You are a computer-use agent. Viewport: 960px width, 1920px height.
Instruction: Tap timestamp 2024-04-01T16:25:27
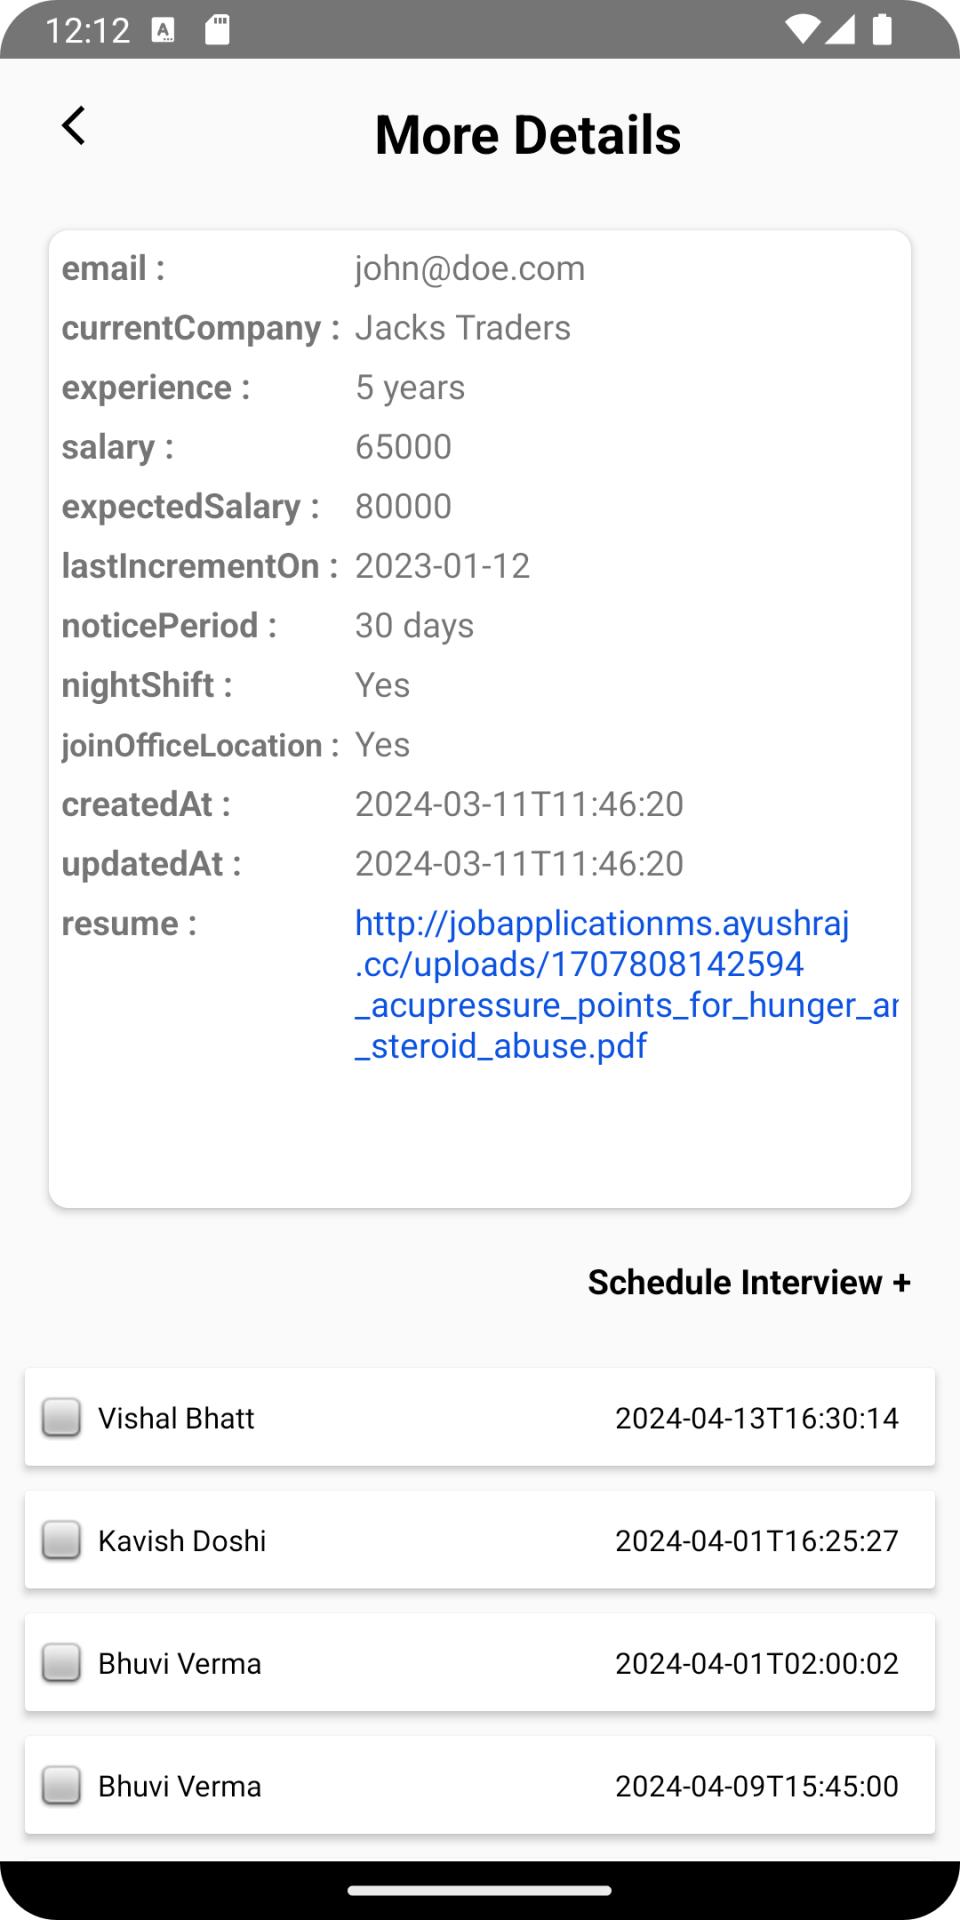pos(757,1541)
